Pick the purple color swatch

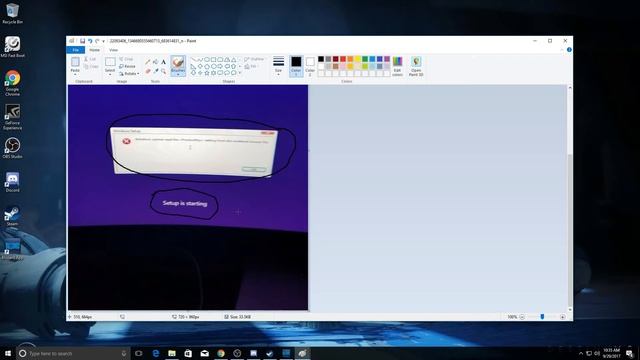387,59
